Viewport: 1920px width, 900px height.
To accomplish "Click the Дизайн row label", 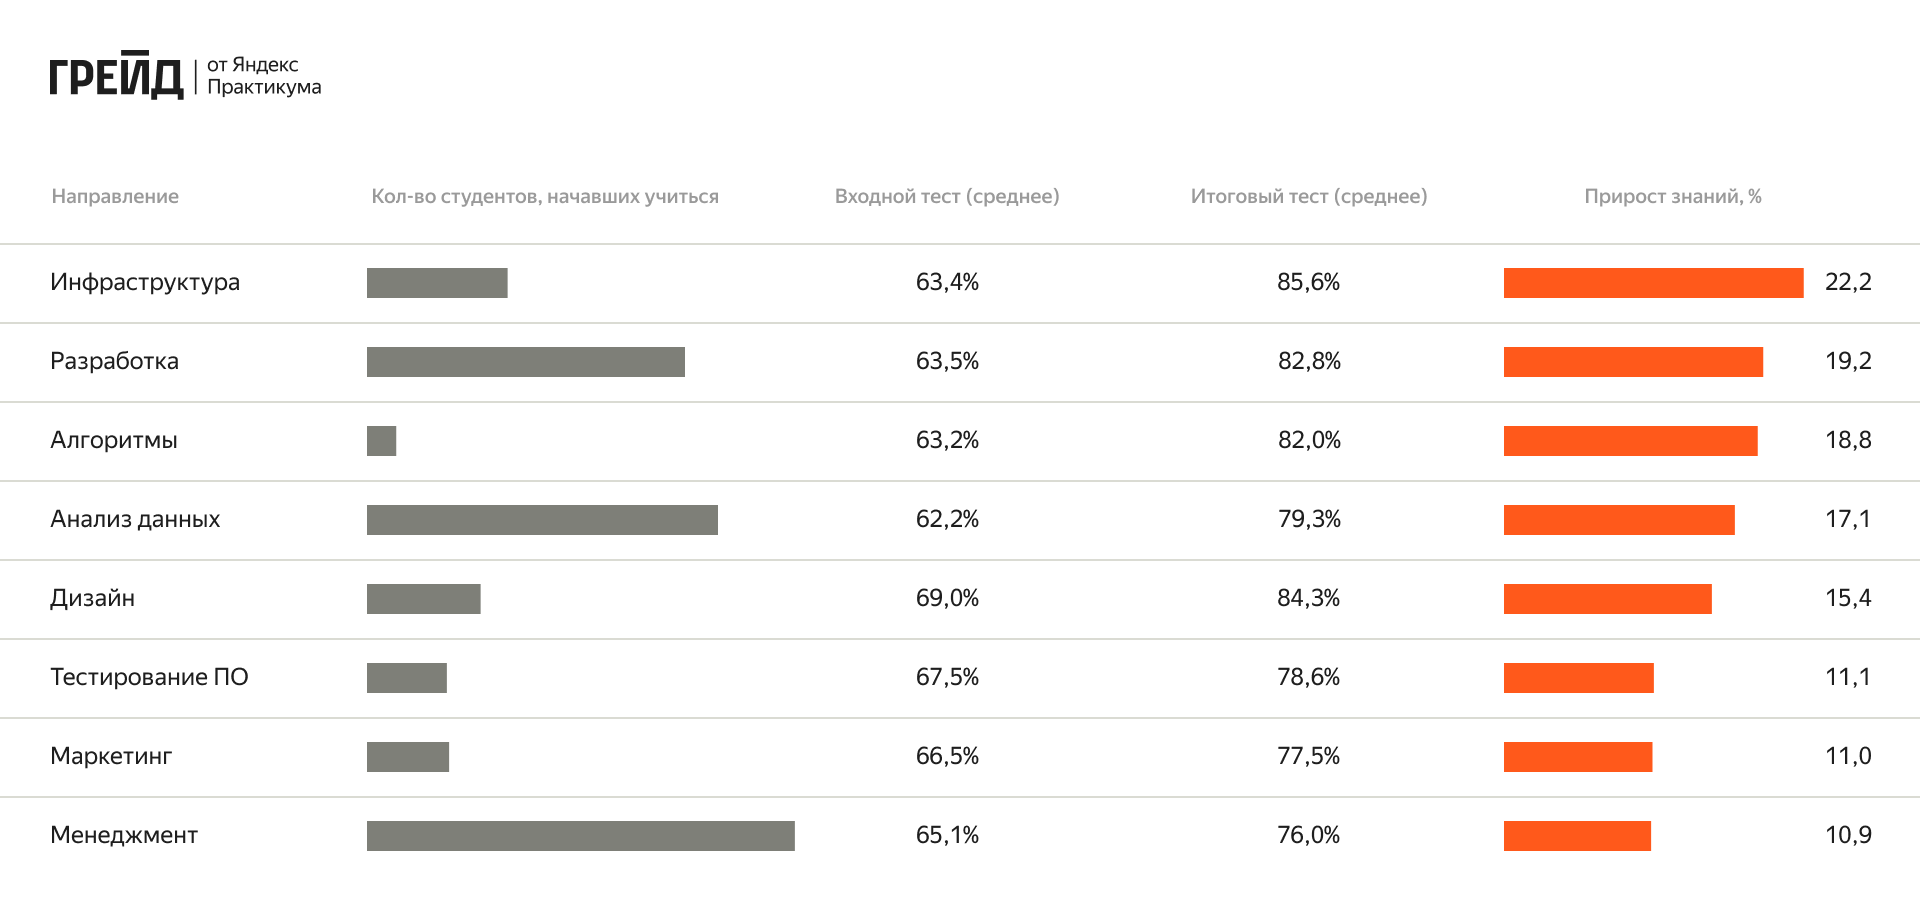I will coord(92,598).
